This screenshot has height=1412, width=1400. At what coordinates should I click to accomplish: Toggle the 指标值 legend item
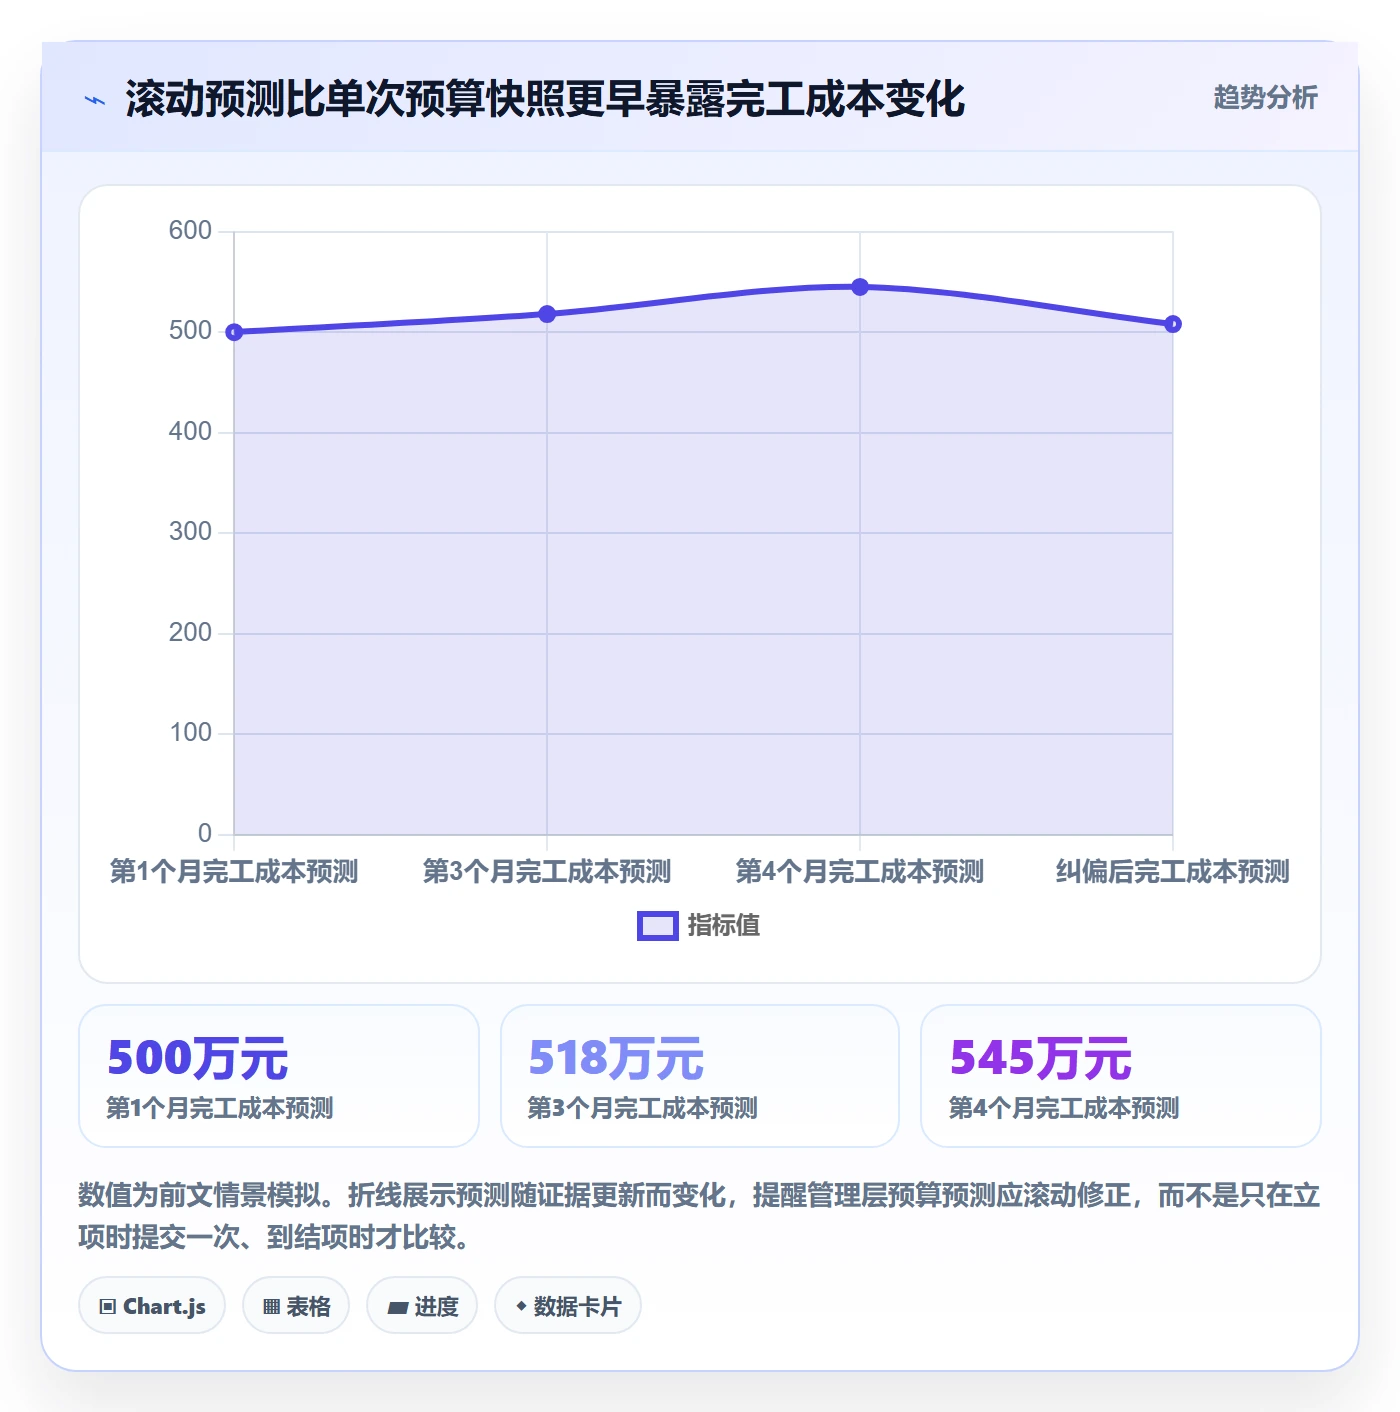tap(698, 925)
